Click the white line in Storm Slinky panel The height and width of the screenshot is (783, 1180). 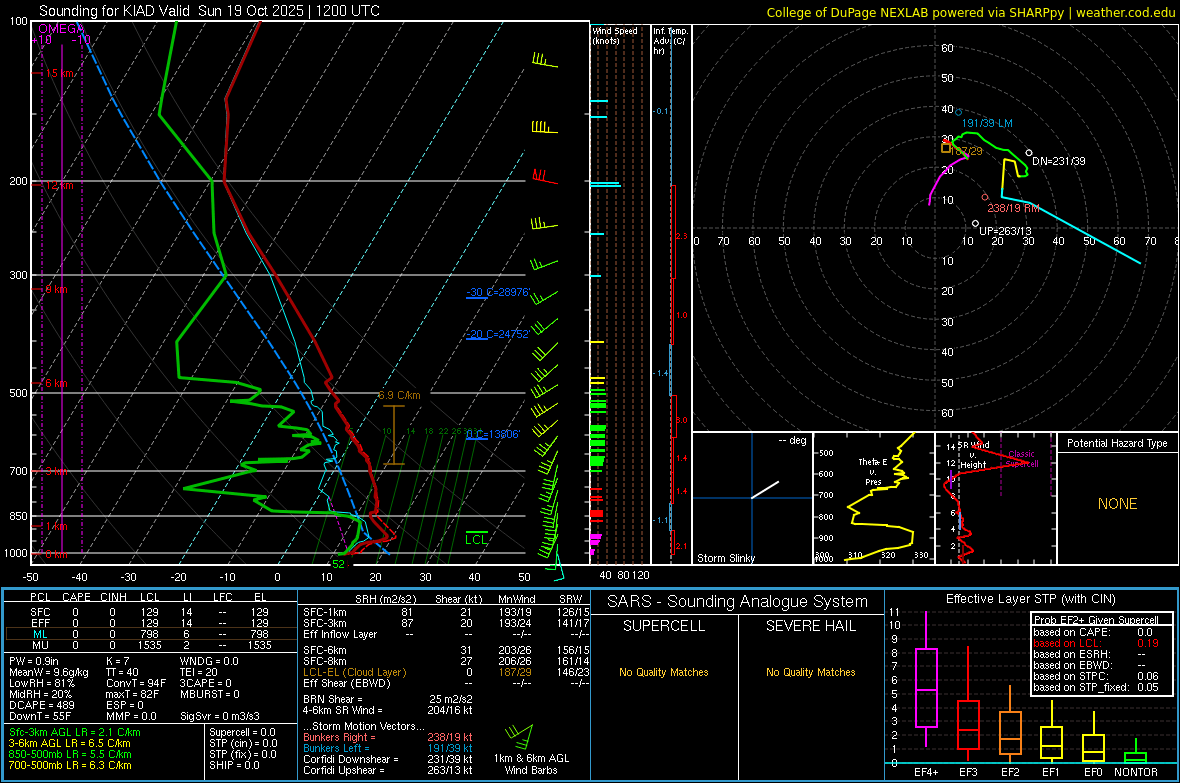click(x=765, y=489)
